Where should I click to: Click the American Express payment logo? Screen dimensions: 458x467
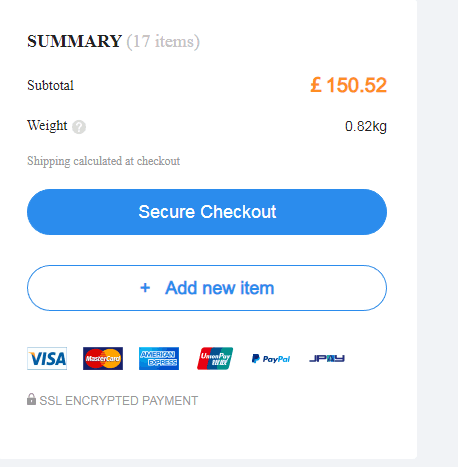(159, 359)
